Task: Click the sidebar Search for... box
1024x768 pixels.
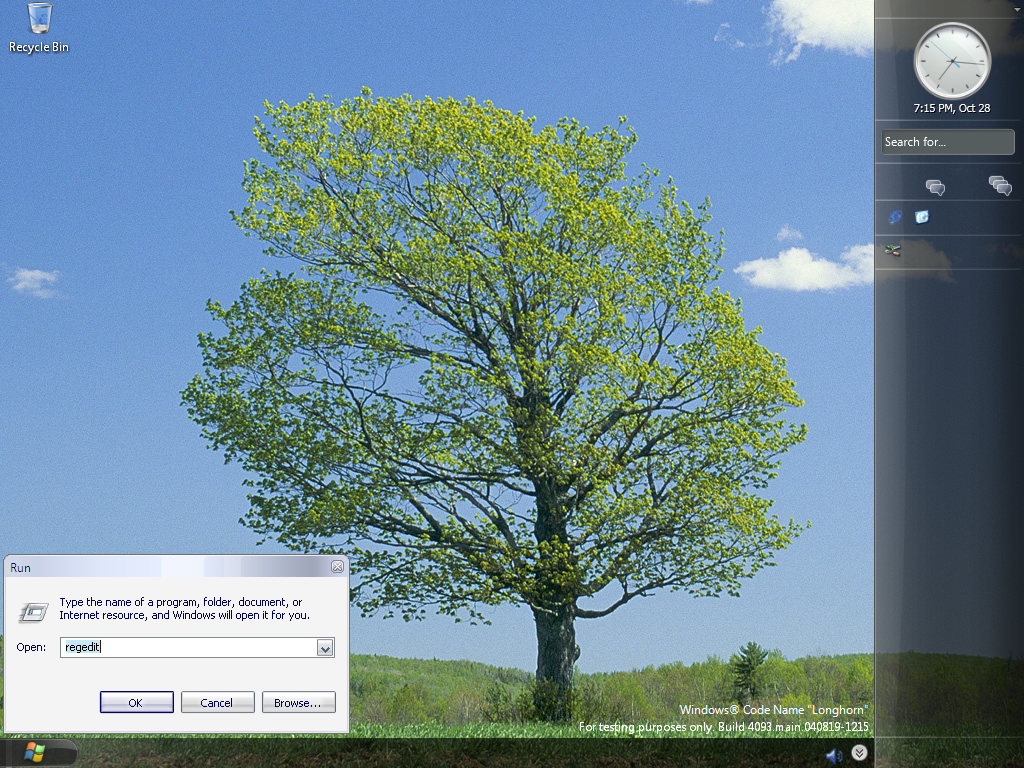Action: tap(948, 142)
